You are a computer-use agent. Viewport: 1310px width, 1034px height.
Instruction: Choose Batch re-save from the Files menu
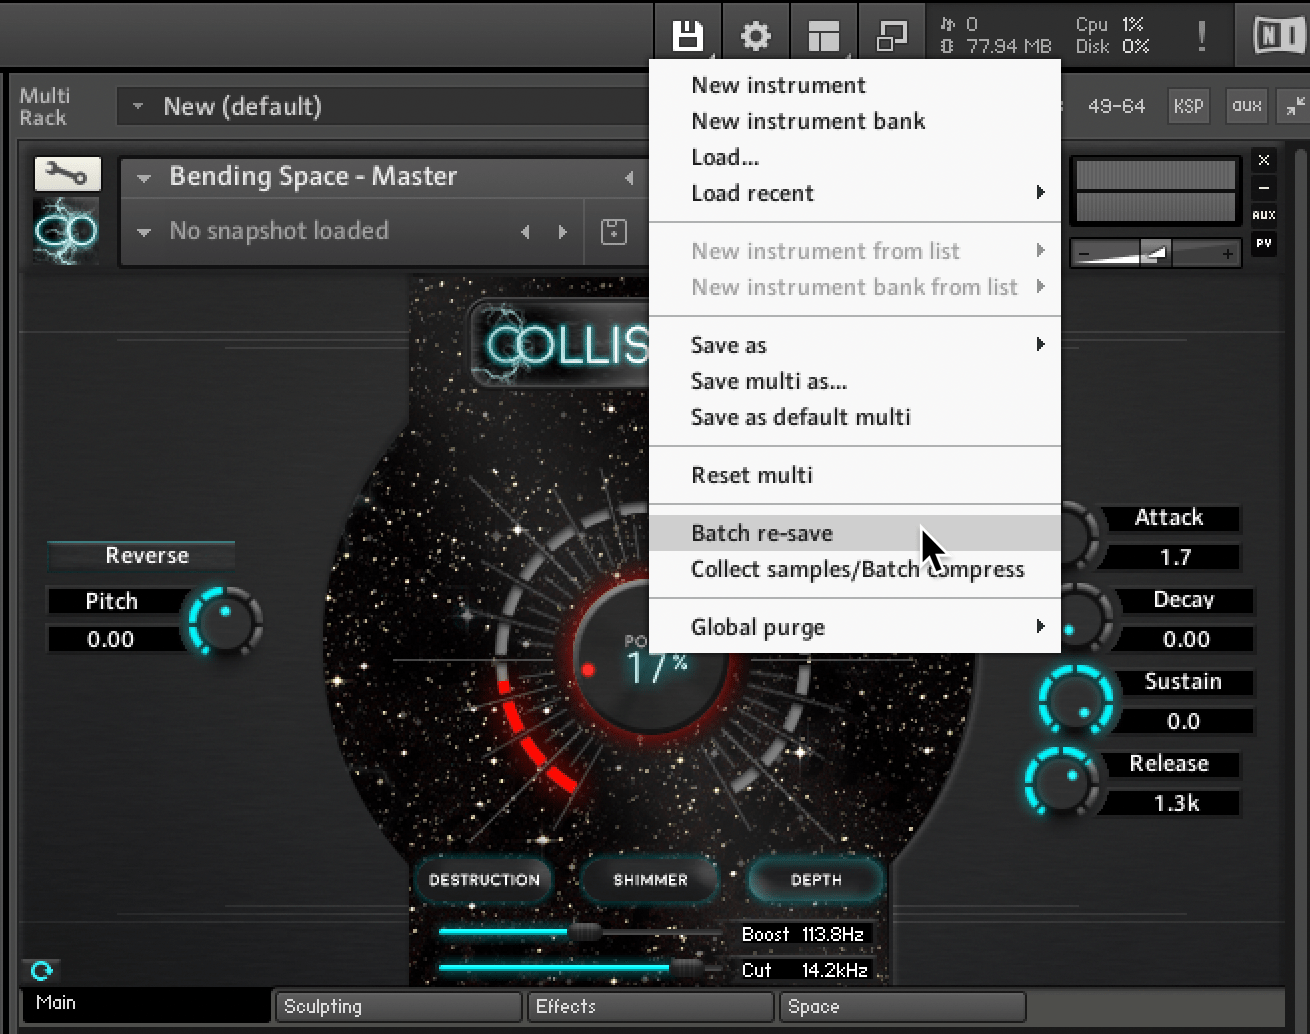[762, 532]
